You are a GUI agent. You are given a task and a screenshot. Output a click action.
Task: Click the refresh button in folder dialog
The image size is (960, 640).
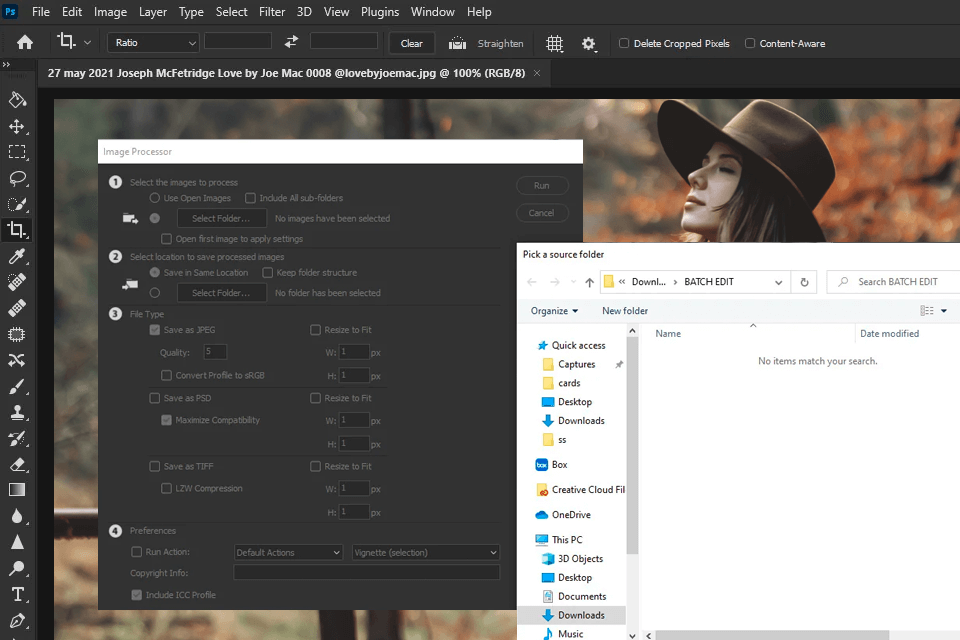point(805,282)
